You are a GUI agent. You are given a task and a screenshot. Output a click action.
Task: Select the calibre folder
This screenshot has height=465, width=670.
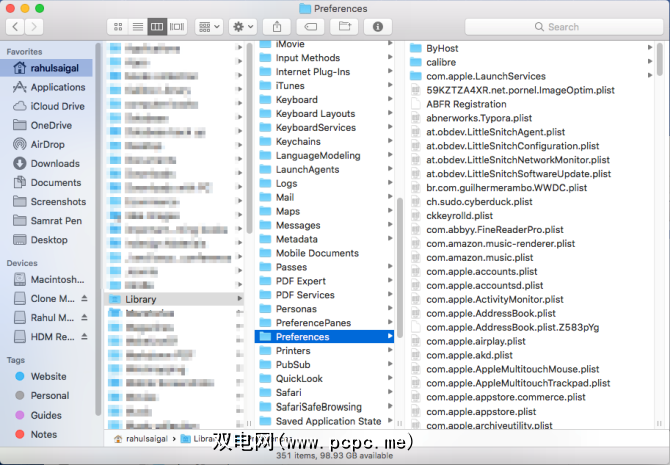530,62
